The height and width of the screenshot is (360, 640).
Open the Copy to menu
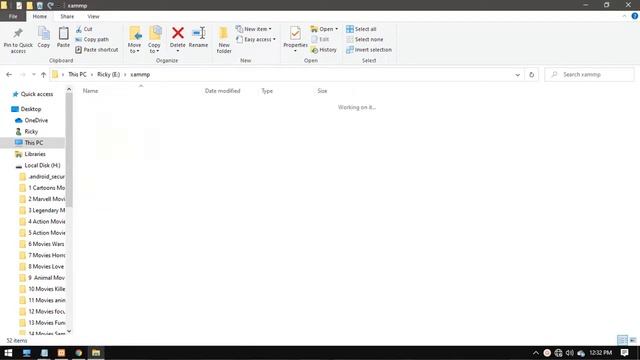pos(154,40)
